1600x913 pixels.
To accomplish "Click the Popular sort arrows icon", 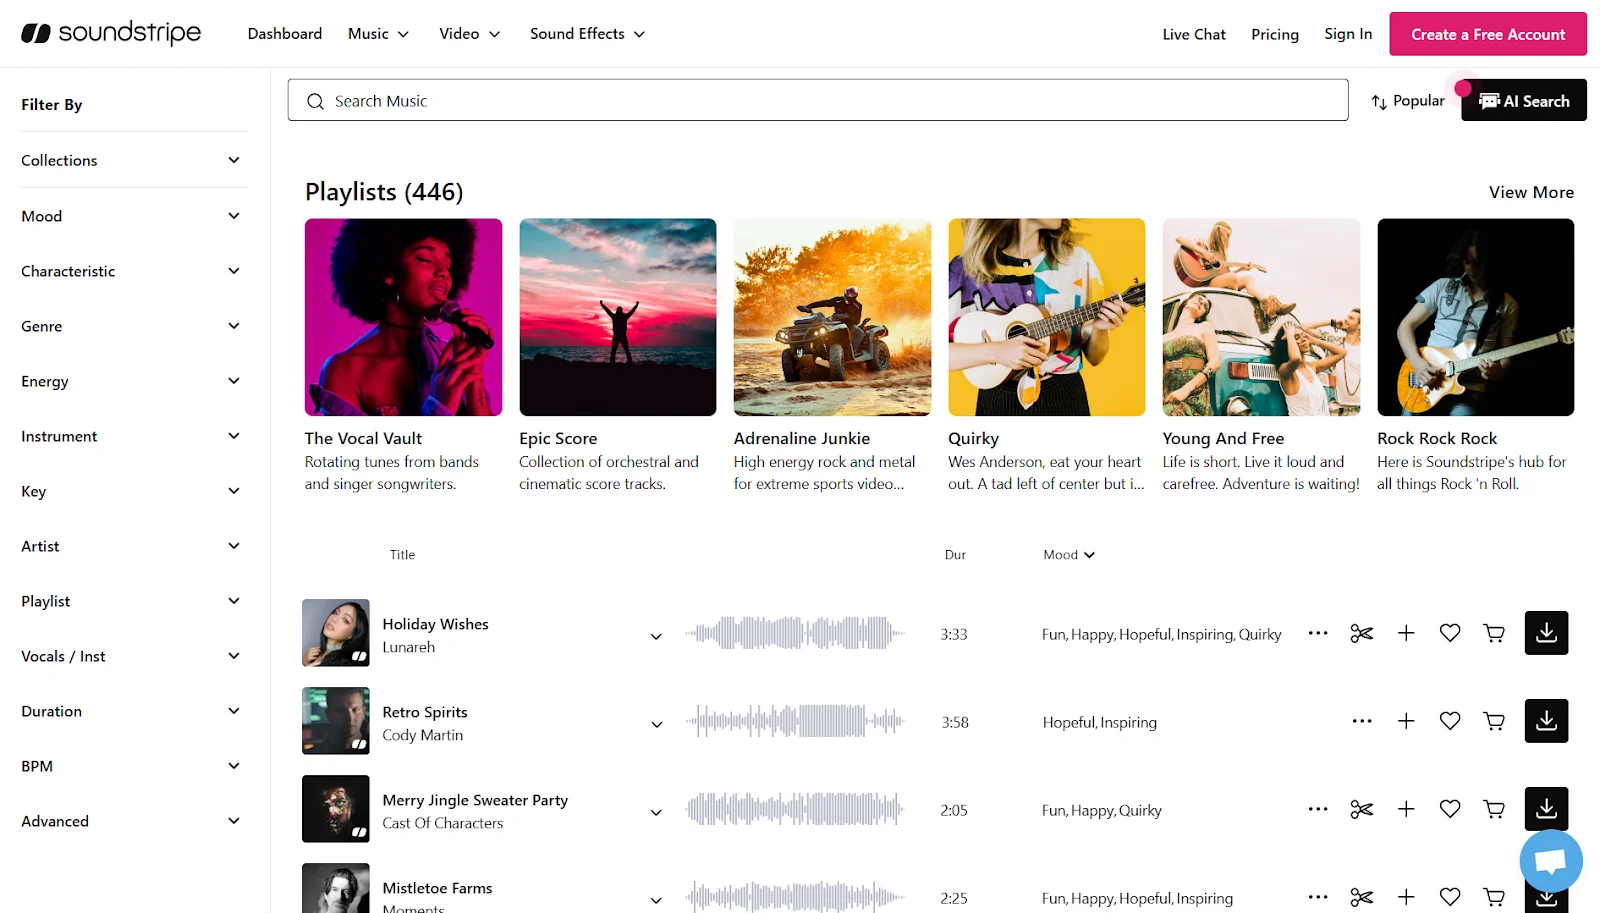I will (x=1379, y=101).
